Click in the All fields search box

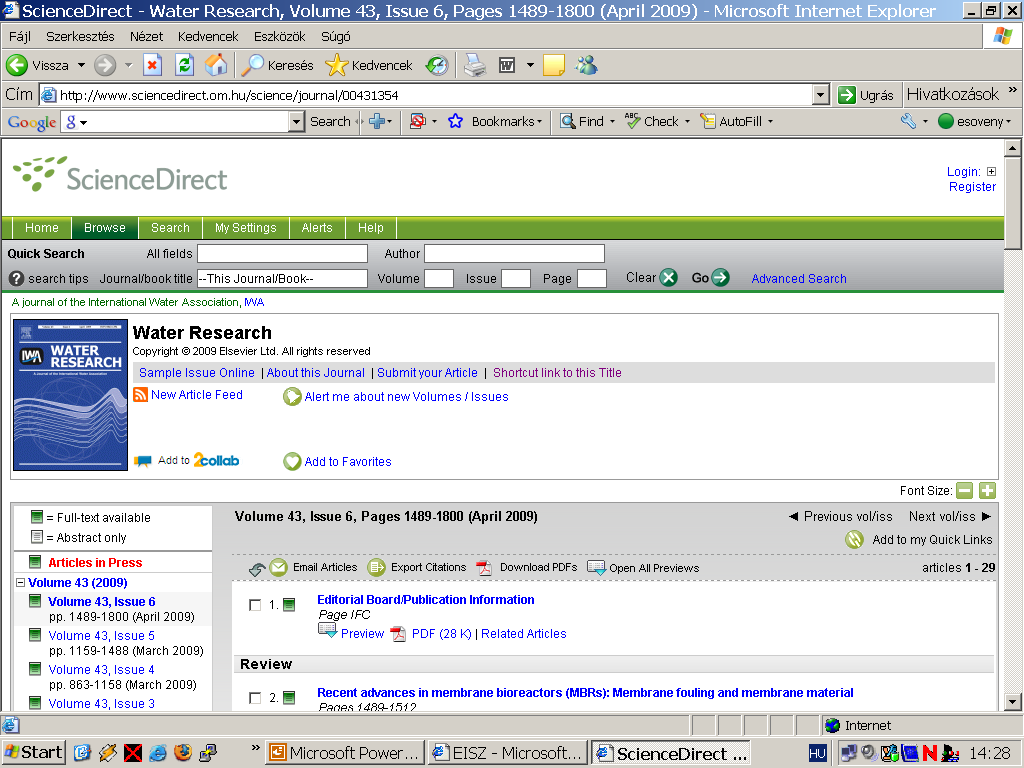tap(282, 253)
